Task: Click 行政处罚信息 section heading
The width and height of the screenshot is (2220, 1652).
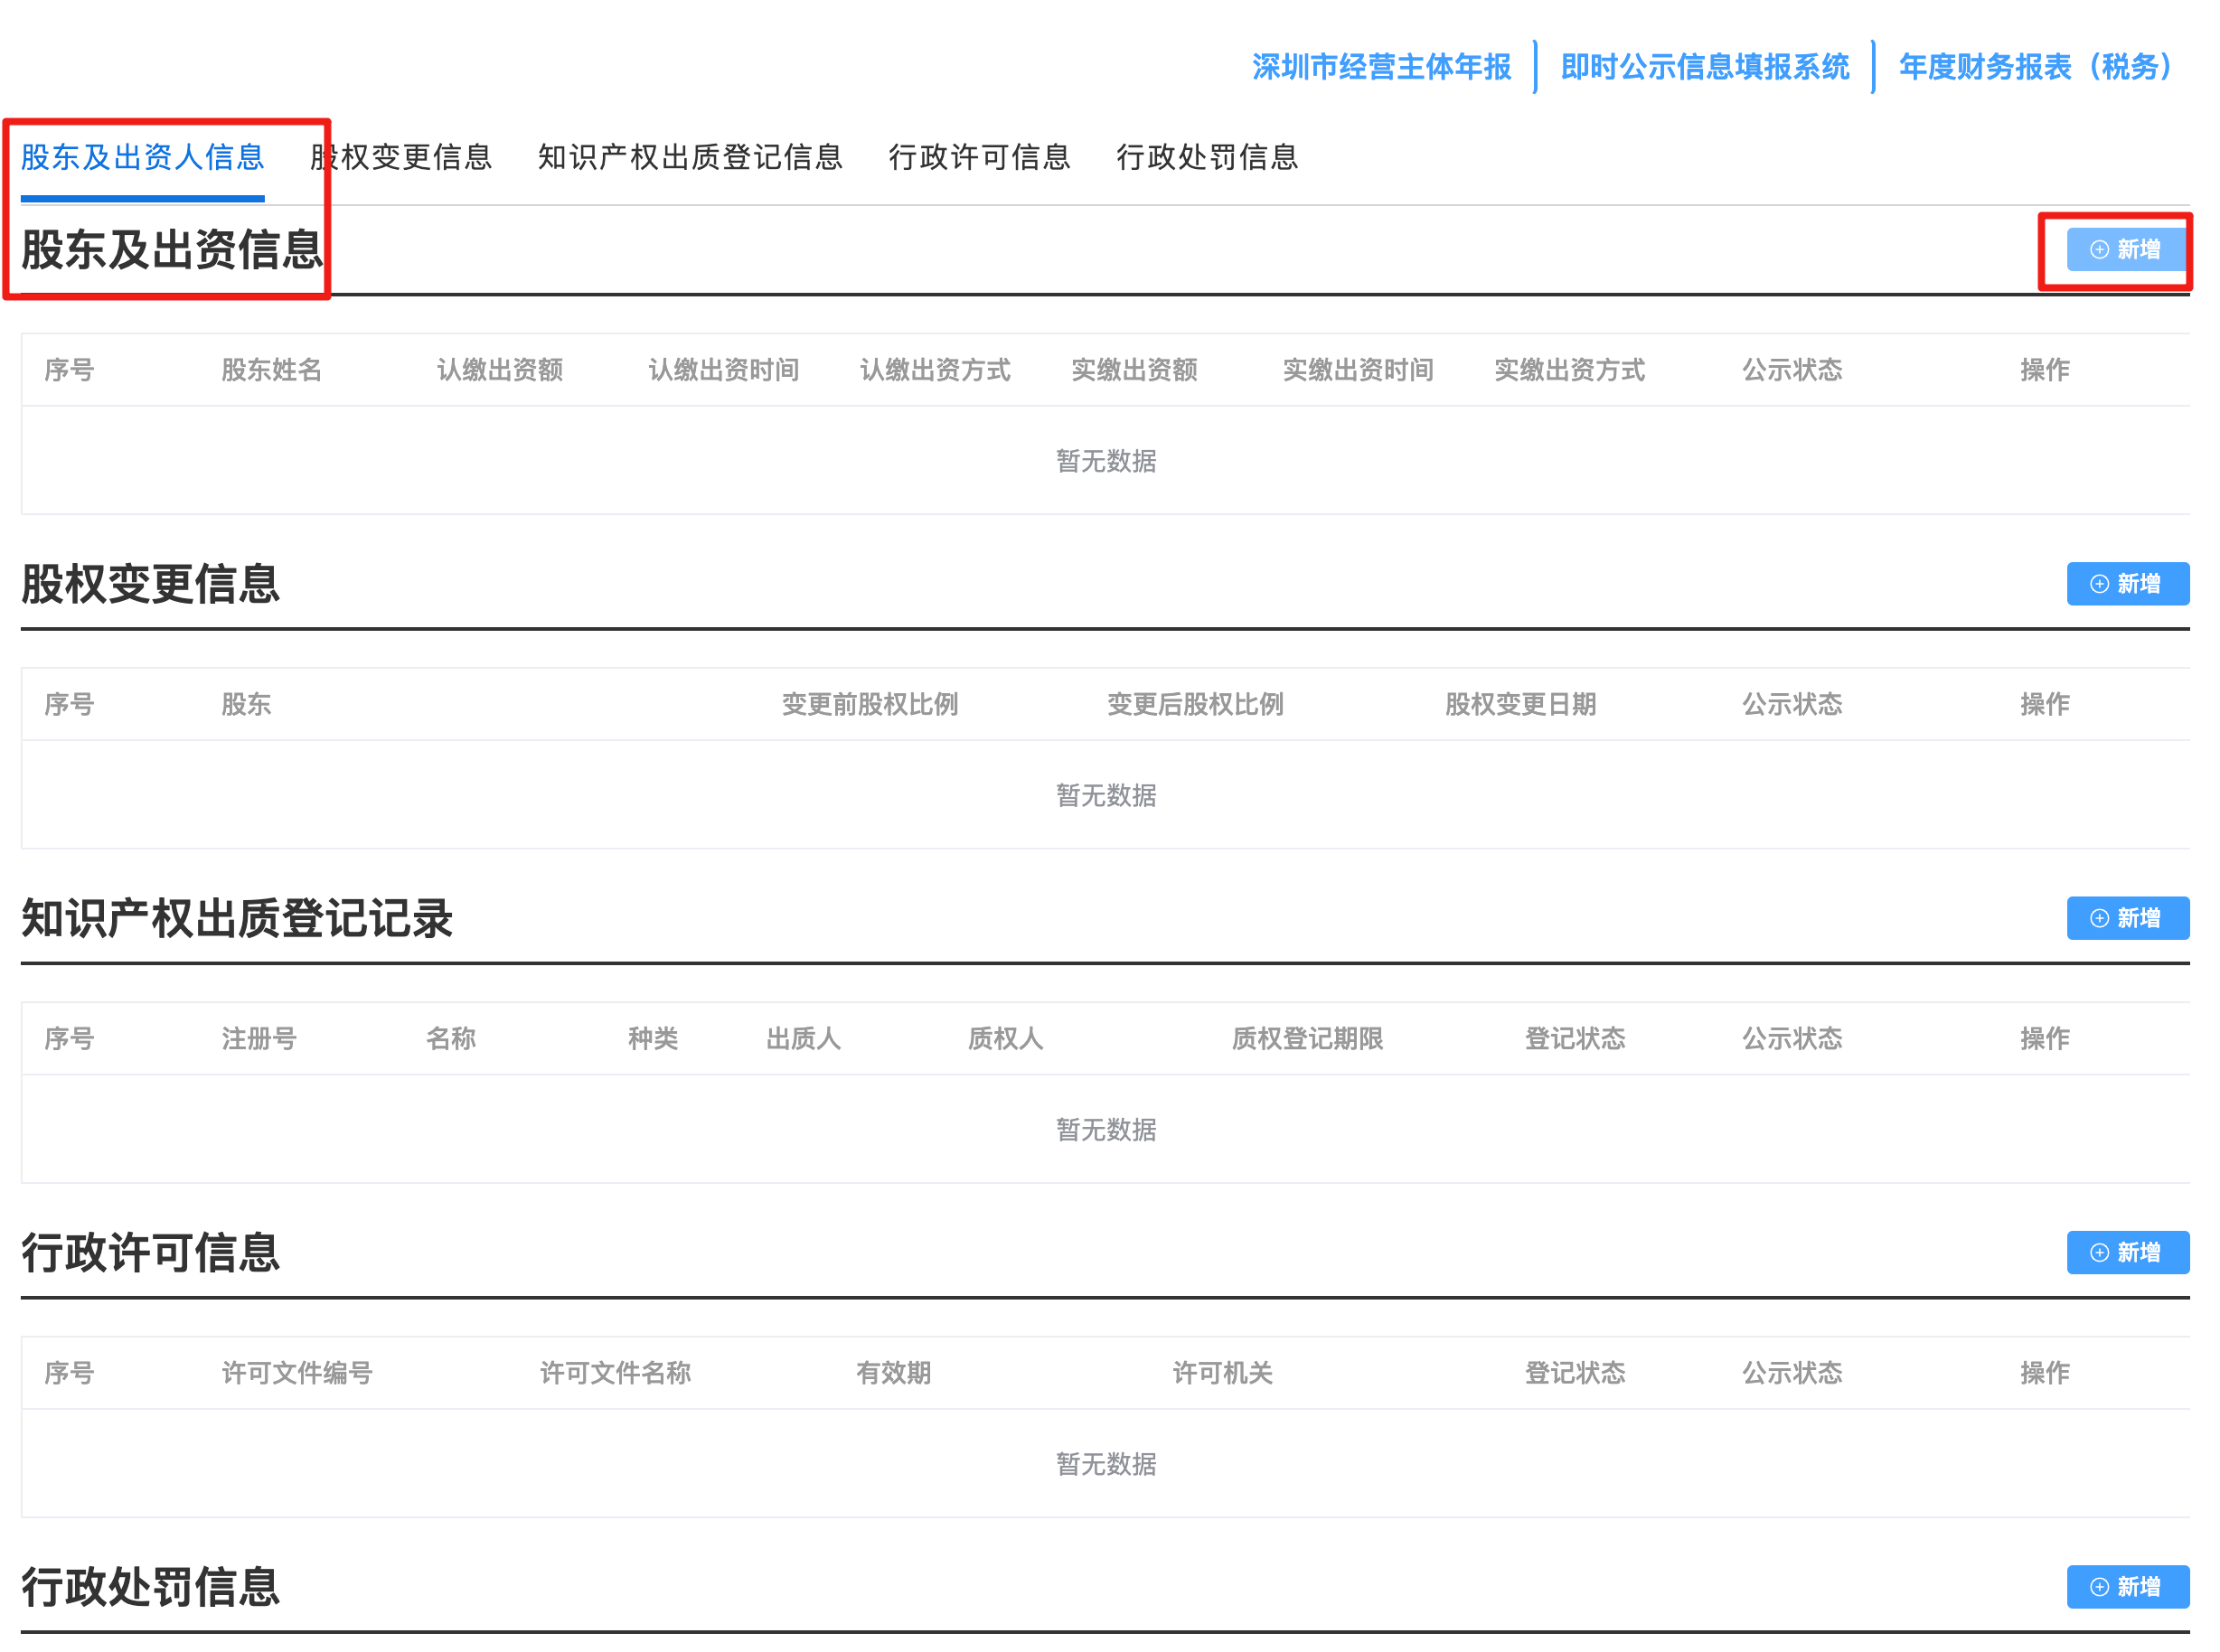Action: click(x=150, y=1587)
